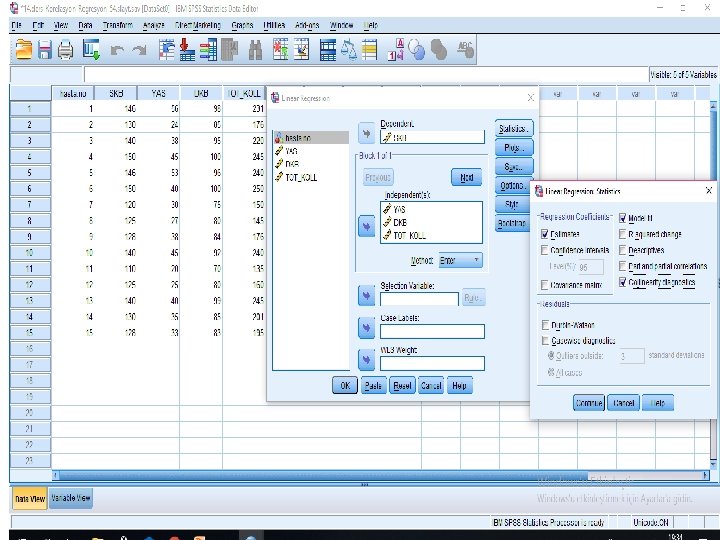Click the Find binoculars icon

coord(255,50)
